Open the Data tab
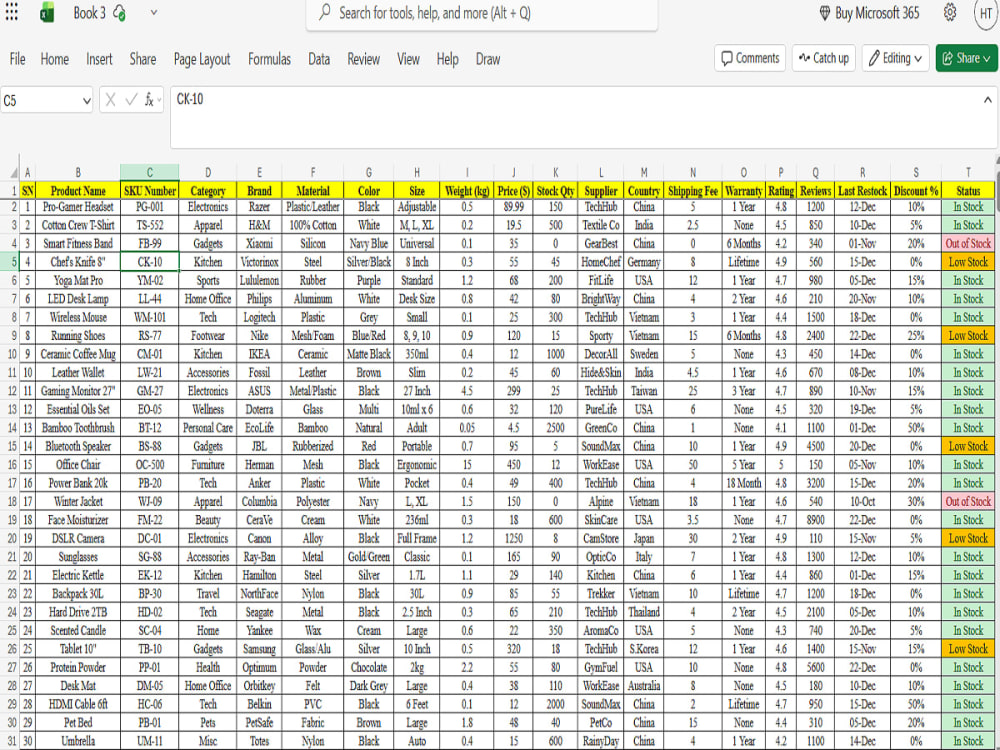 tap(319, 59)
